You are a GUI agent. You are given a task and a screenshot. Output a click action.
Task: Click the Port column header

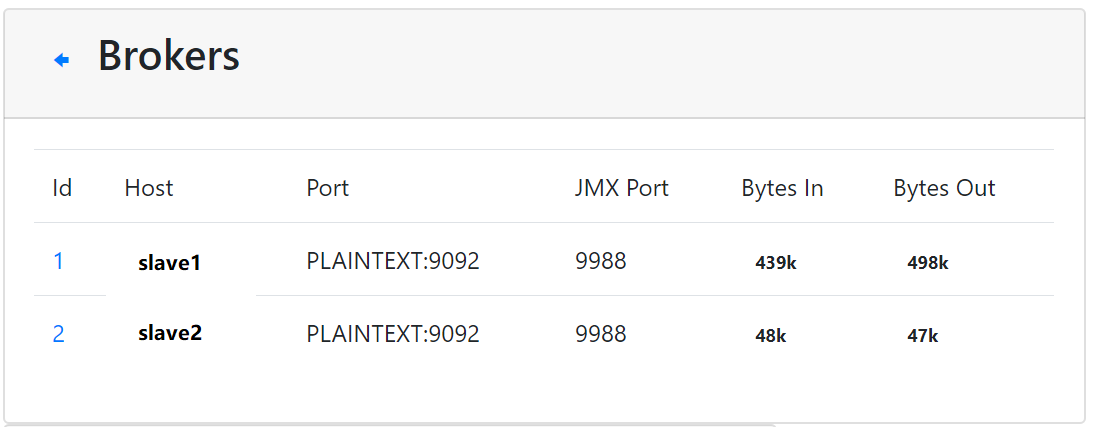click(327, 188)
